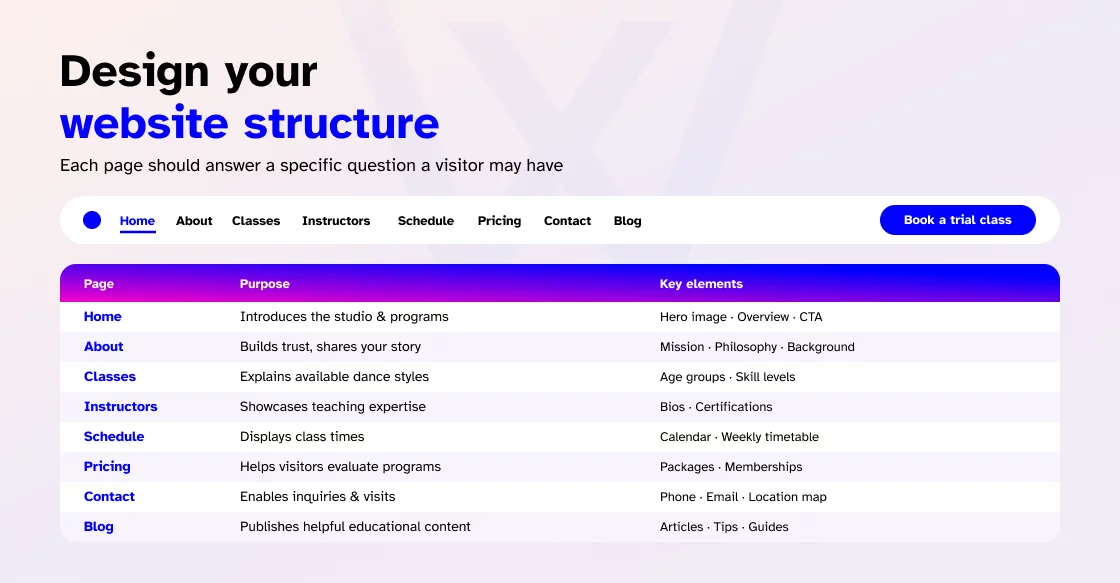Image resolution: width=1120 pixels, height=583 pixels.
Task: Click 'Mission · Philosophy · Background' cell
Action: click(x=757, y=347)
